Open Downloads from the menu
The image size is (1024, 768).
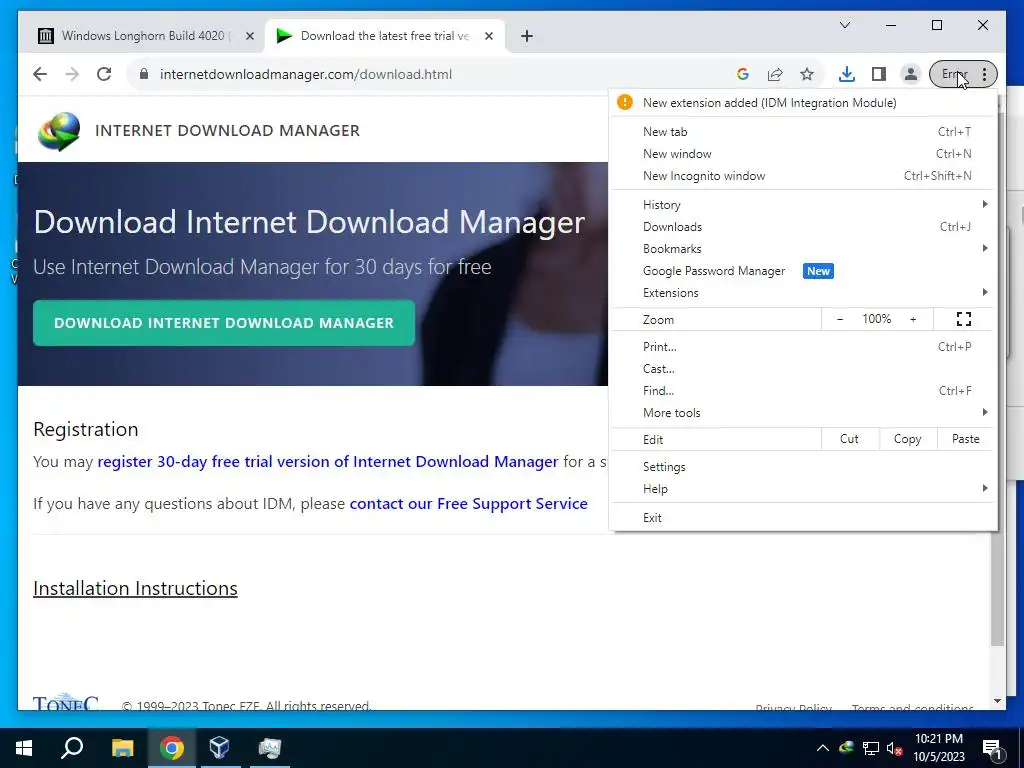tap(803, 227)
